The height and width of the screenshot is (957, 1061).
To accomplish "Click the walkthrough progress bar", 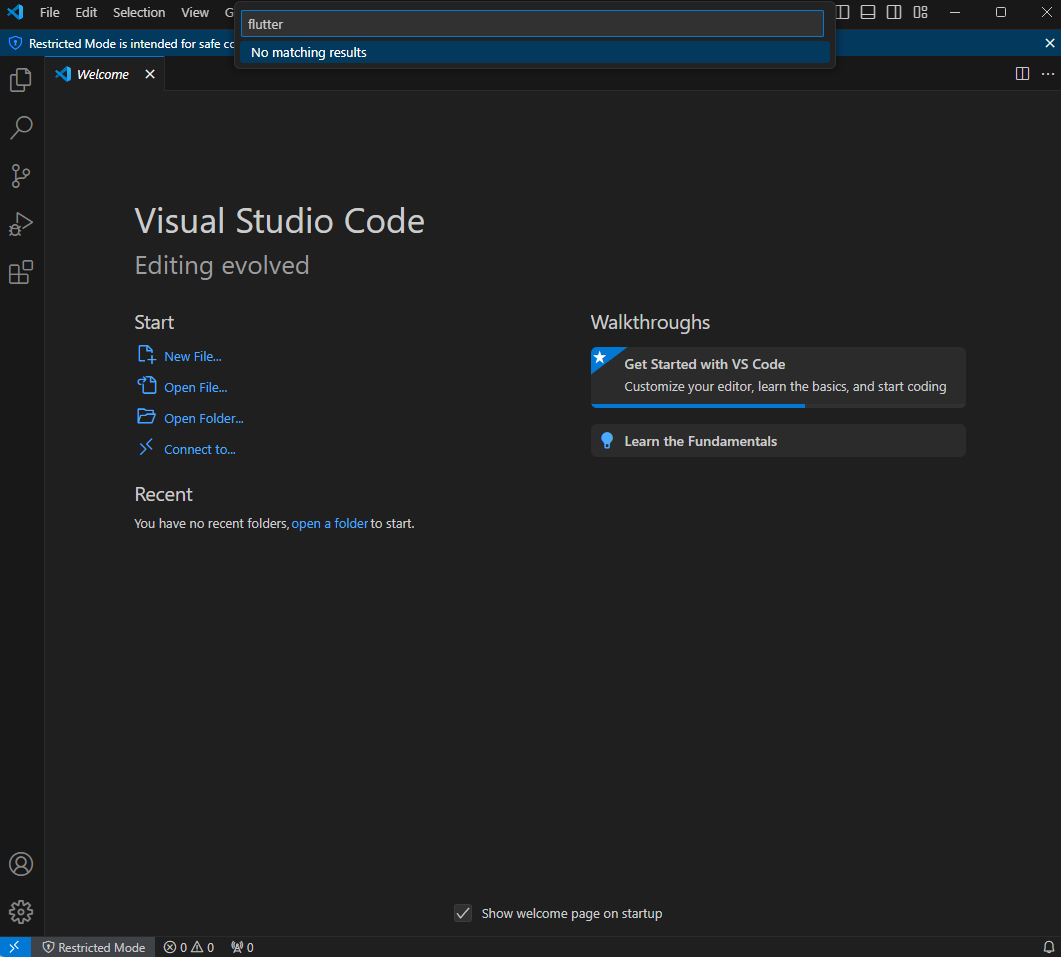I will 778,405.
